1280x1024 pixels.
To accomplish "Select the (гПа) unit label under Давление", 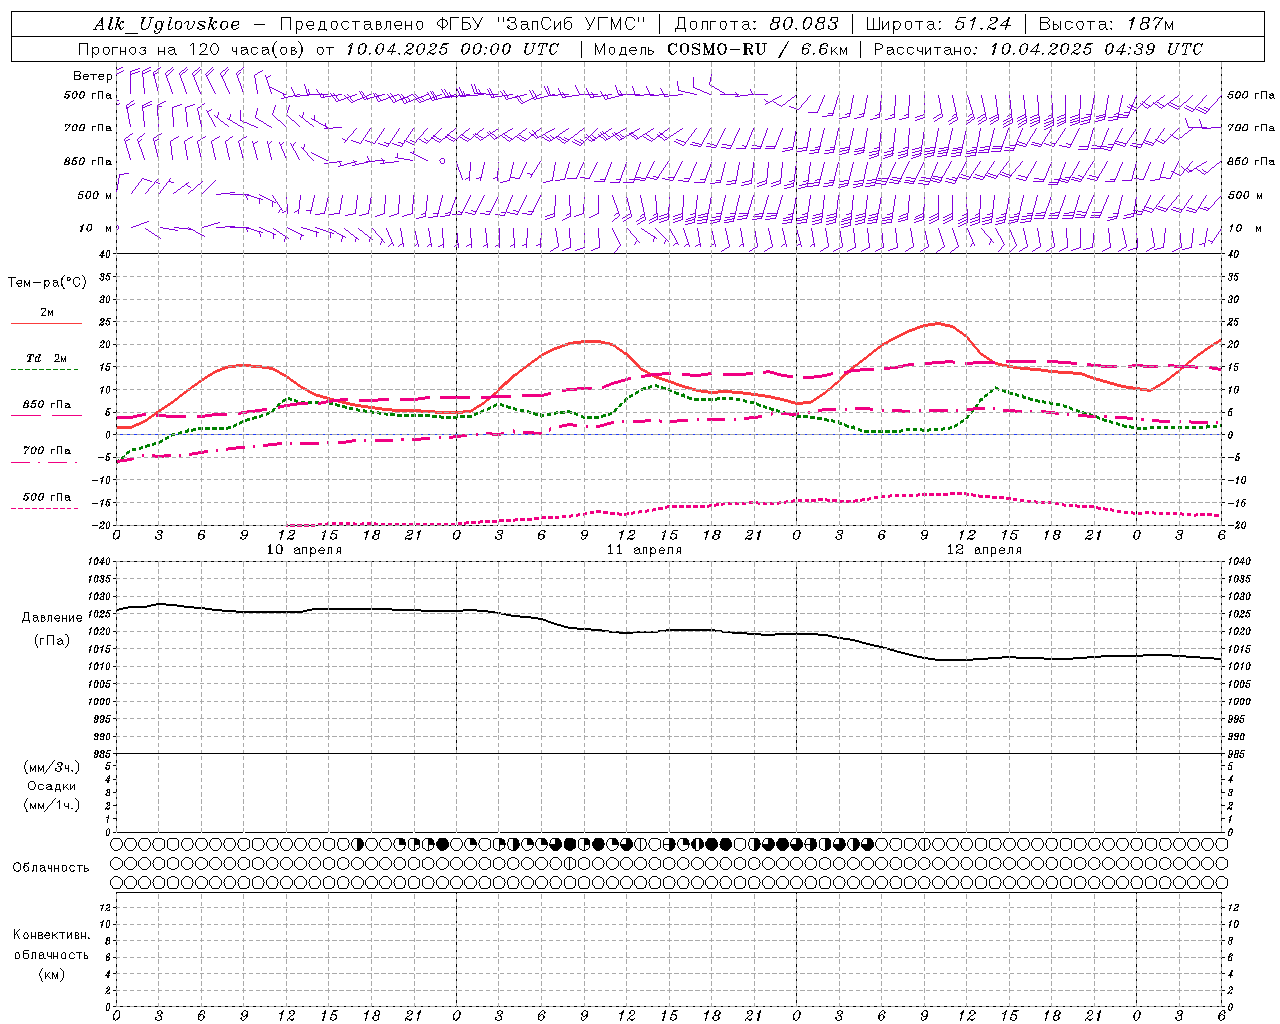I will coord(52,641).
